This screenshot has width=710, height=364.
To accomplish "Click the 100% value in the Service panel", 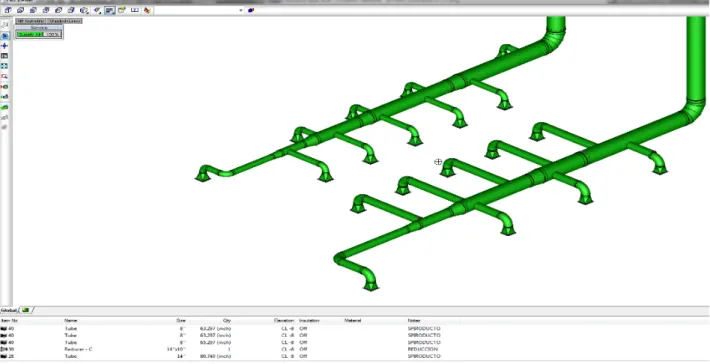I will click(x=53, y=34).
